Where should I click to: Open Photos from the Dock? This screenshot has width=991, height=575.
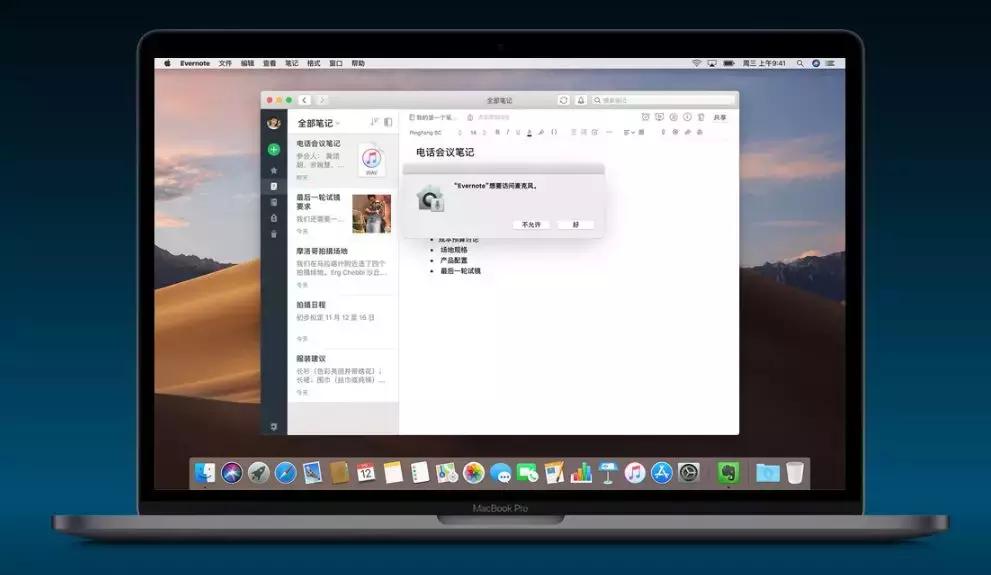pyautogui.click(x=473, y=473)
